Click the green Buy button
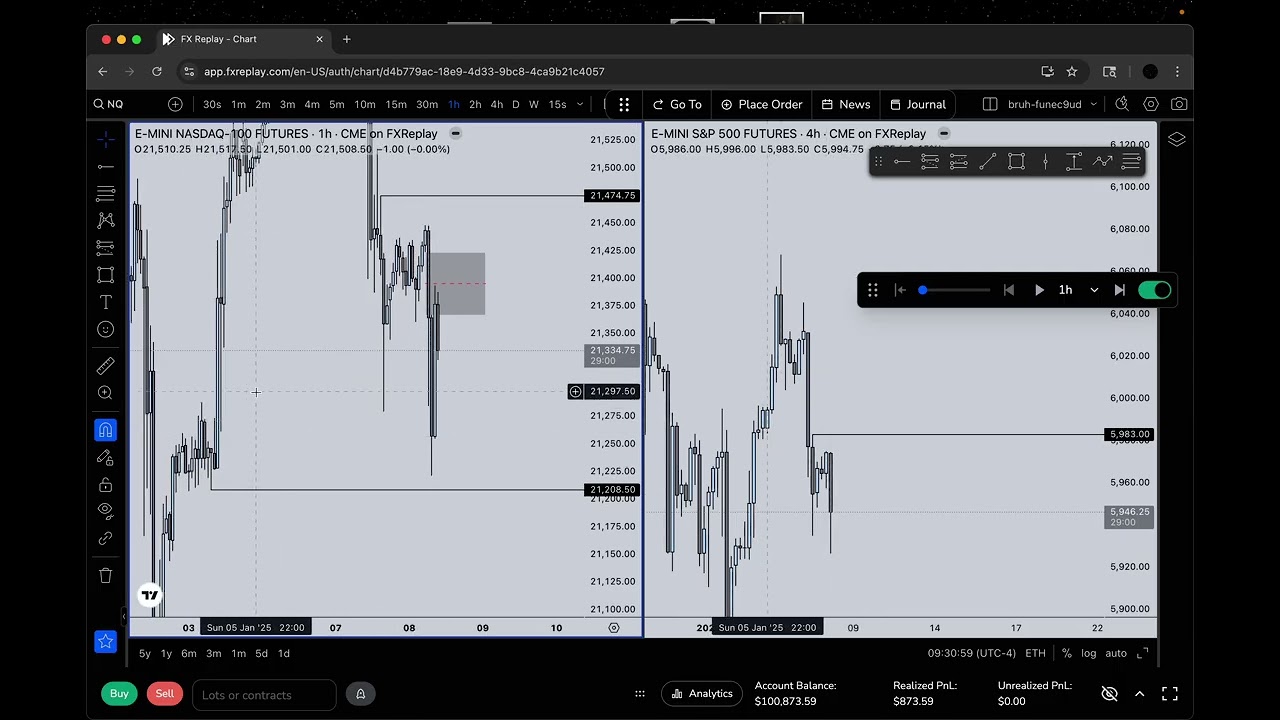 pyautogui.click(x=119, y=694)
